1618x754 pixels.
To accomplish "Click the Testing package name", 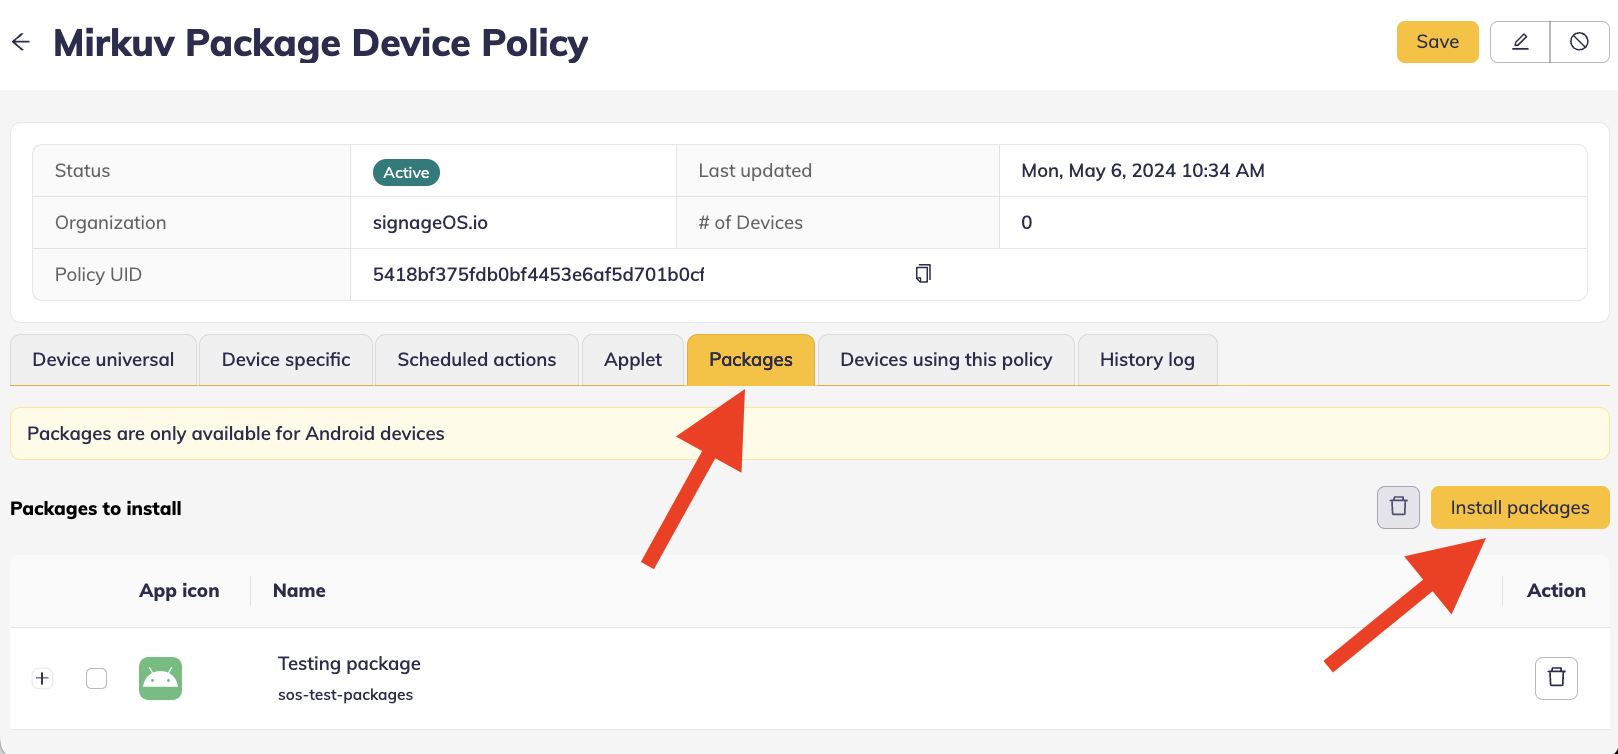I will click(349, 664).
